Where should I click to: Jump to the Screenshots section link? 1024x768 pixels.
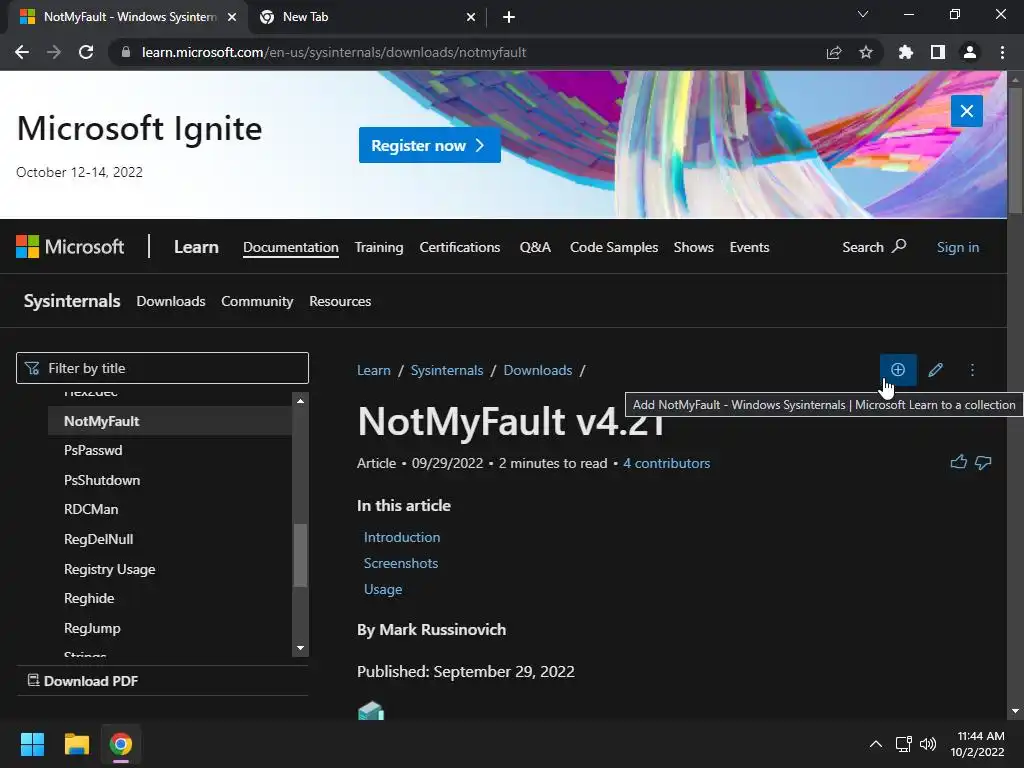click(400, 563)
